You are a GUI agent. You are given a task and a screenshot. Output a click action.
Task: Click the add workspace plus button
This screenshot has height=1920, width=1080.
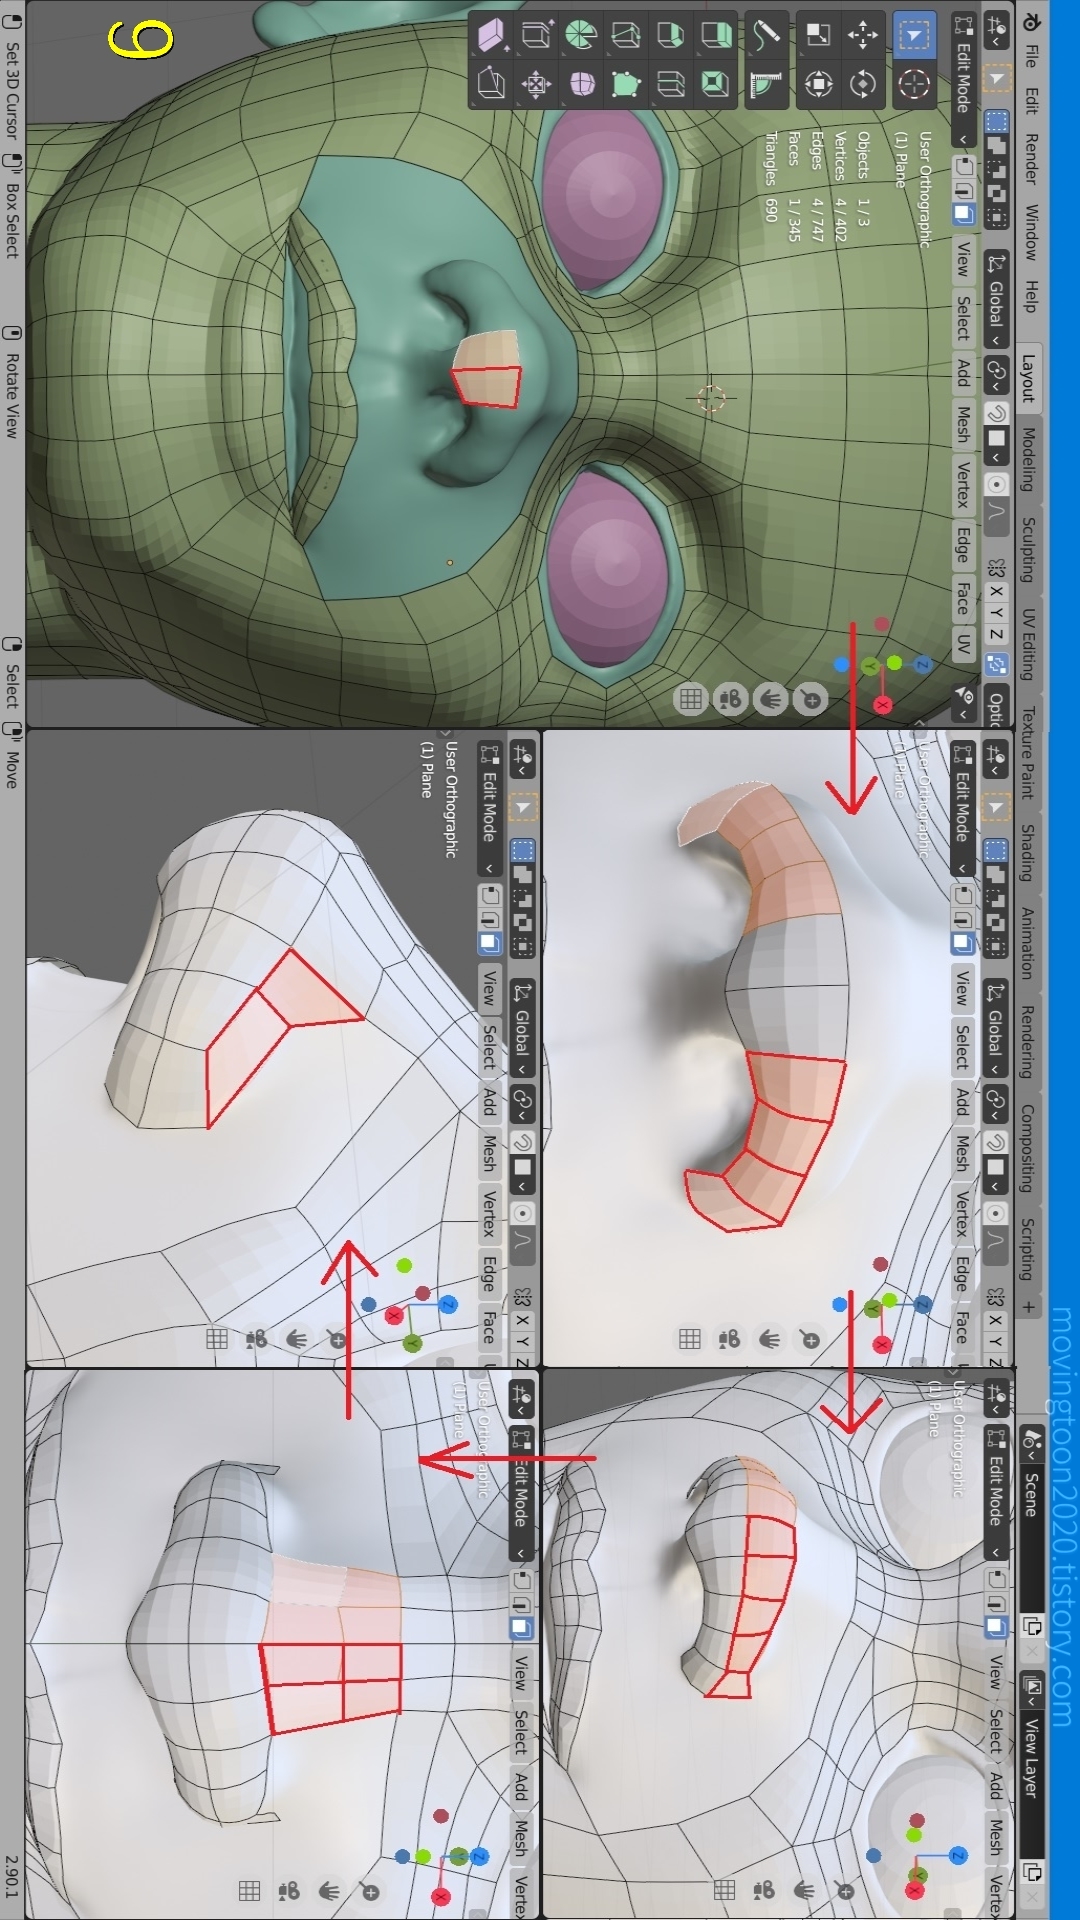[1029, 1306]
